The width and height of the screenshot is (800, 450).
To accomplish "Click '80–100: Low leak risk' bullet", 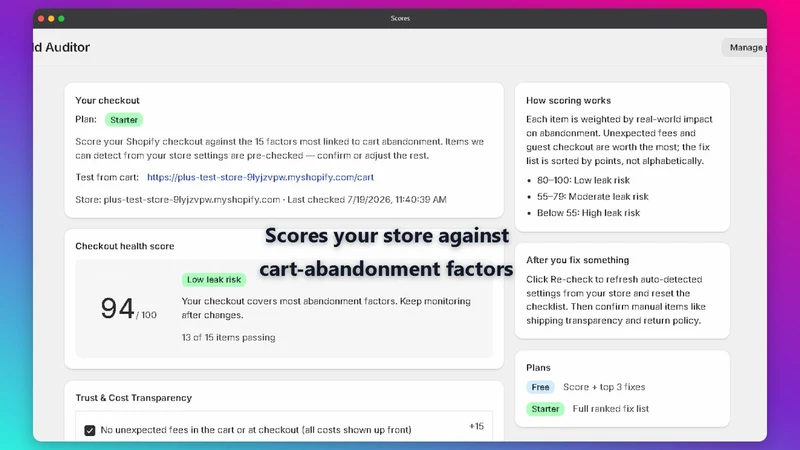I will click(583, 180).
